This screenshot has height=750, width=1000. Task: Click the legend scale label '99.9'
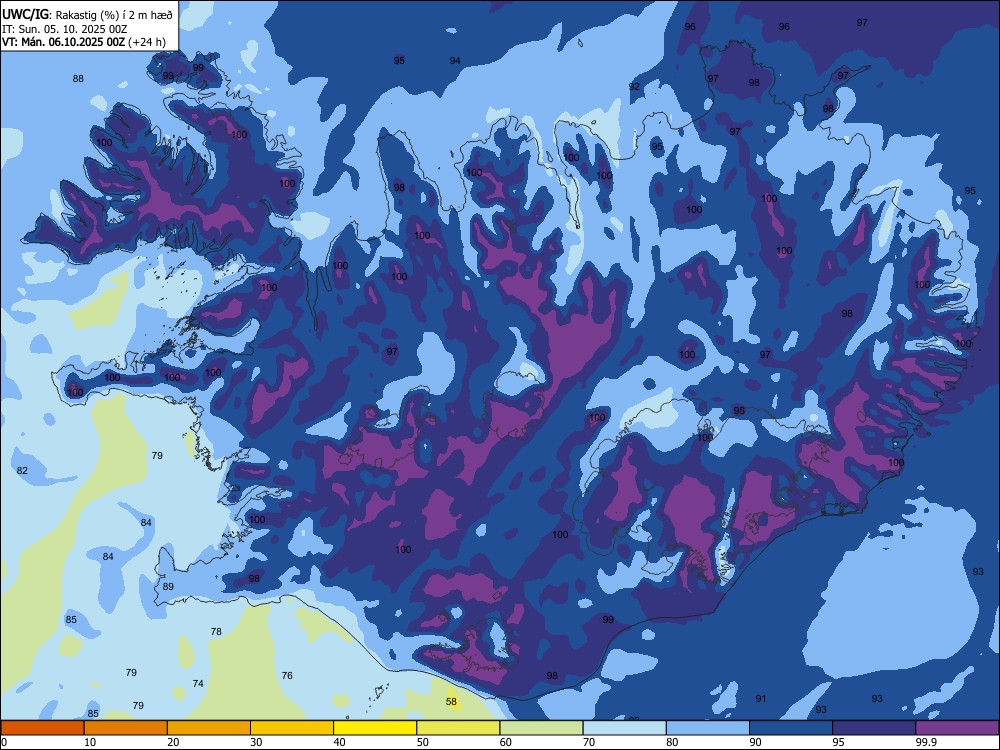[x=925, y=742]
